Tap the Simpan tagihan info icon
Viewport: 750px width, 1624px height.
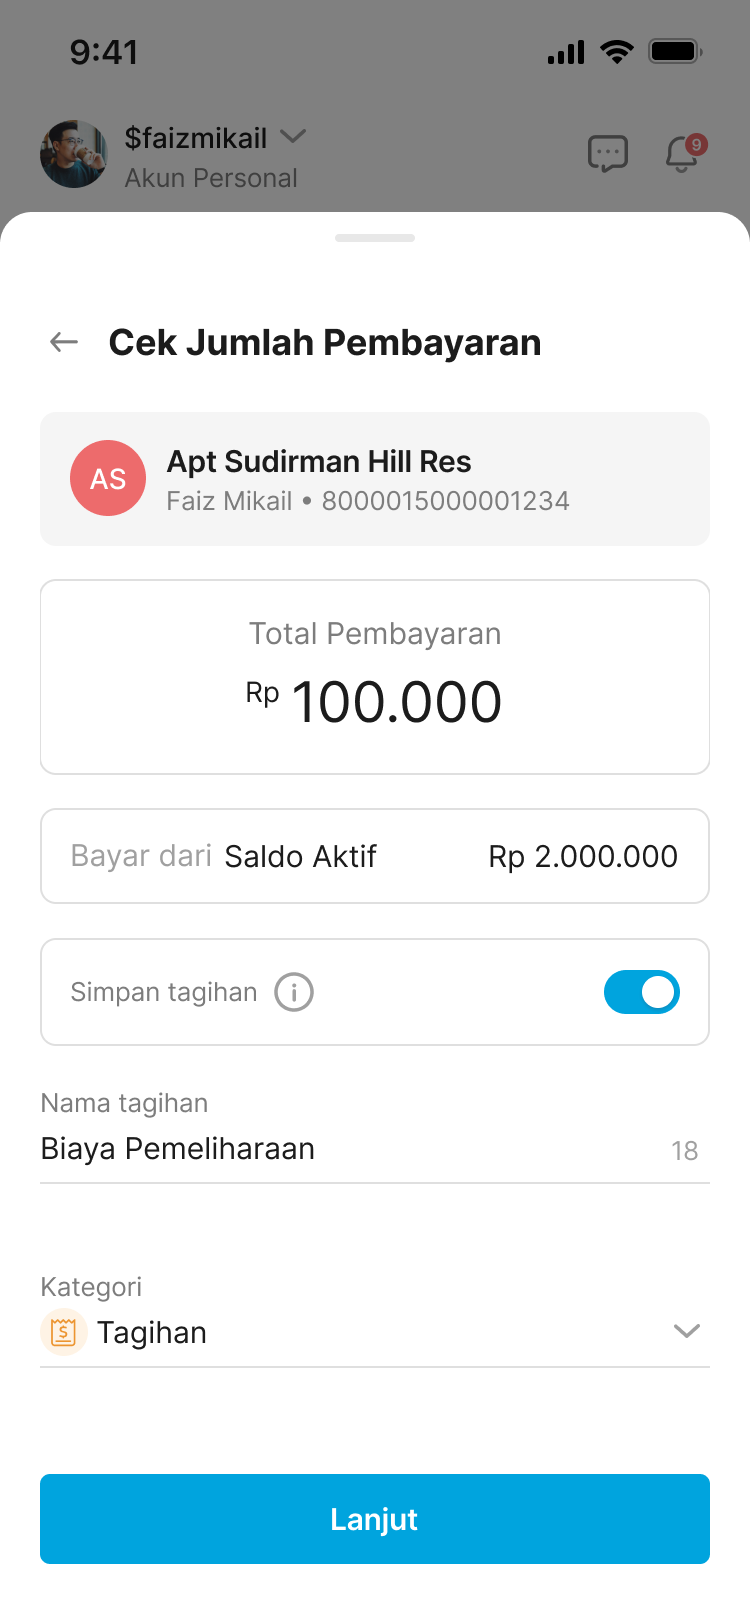pos(294,993)
